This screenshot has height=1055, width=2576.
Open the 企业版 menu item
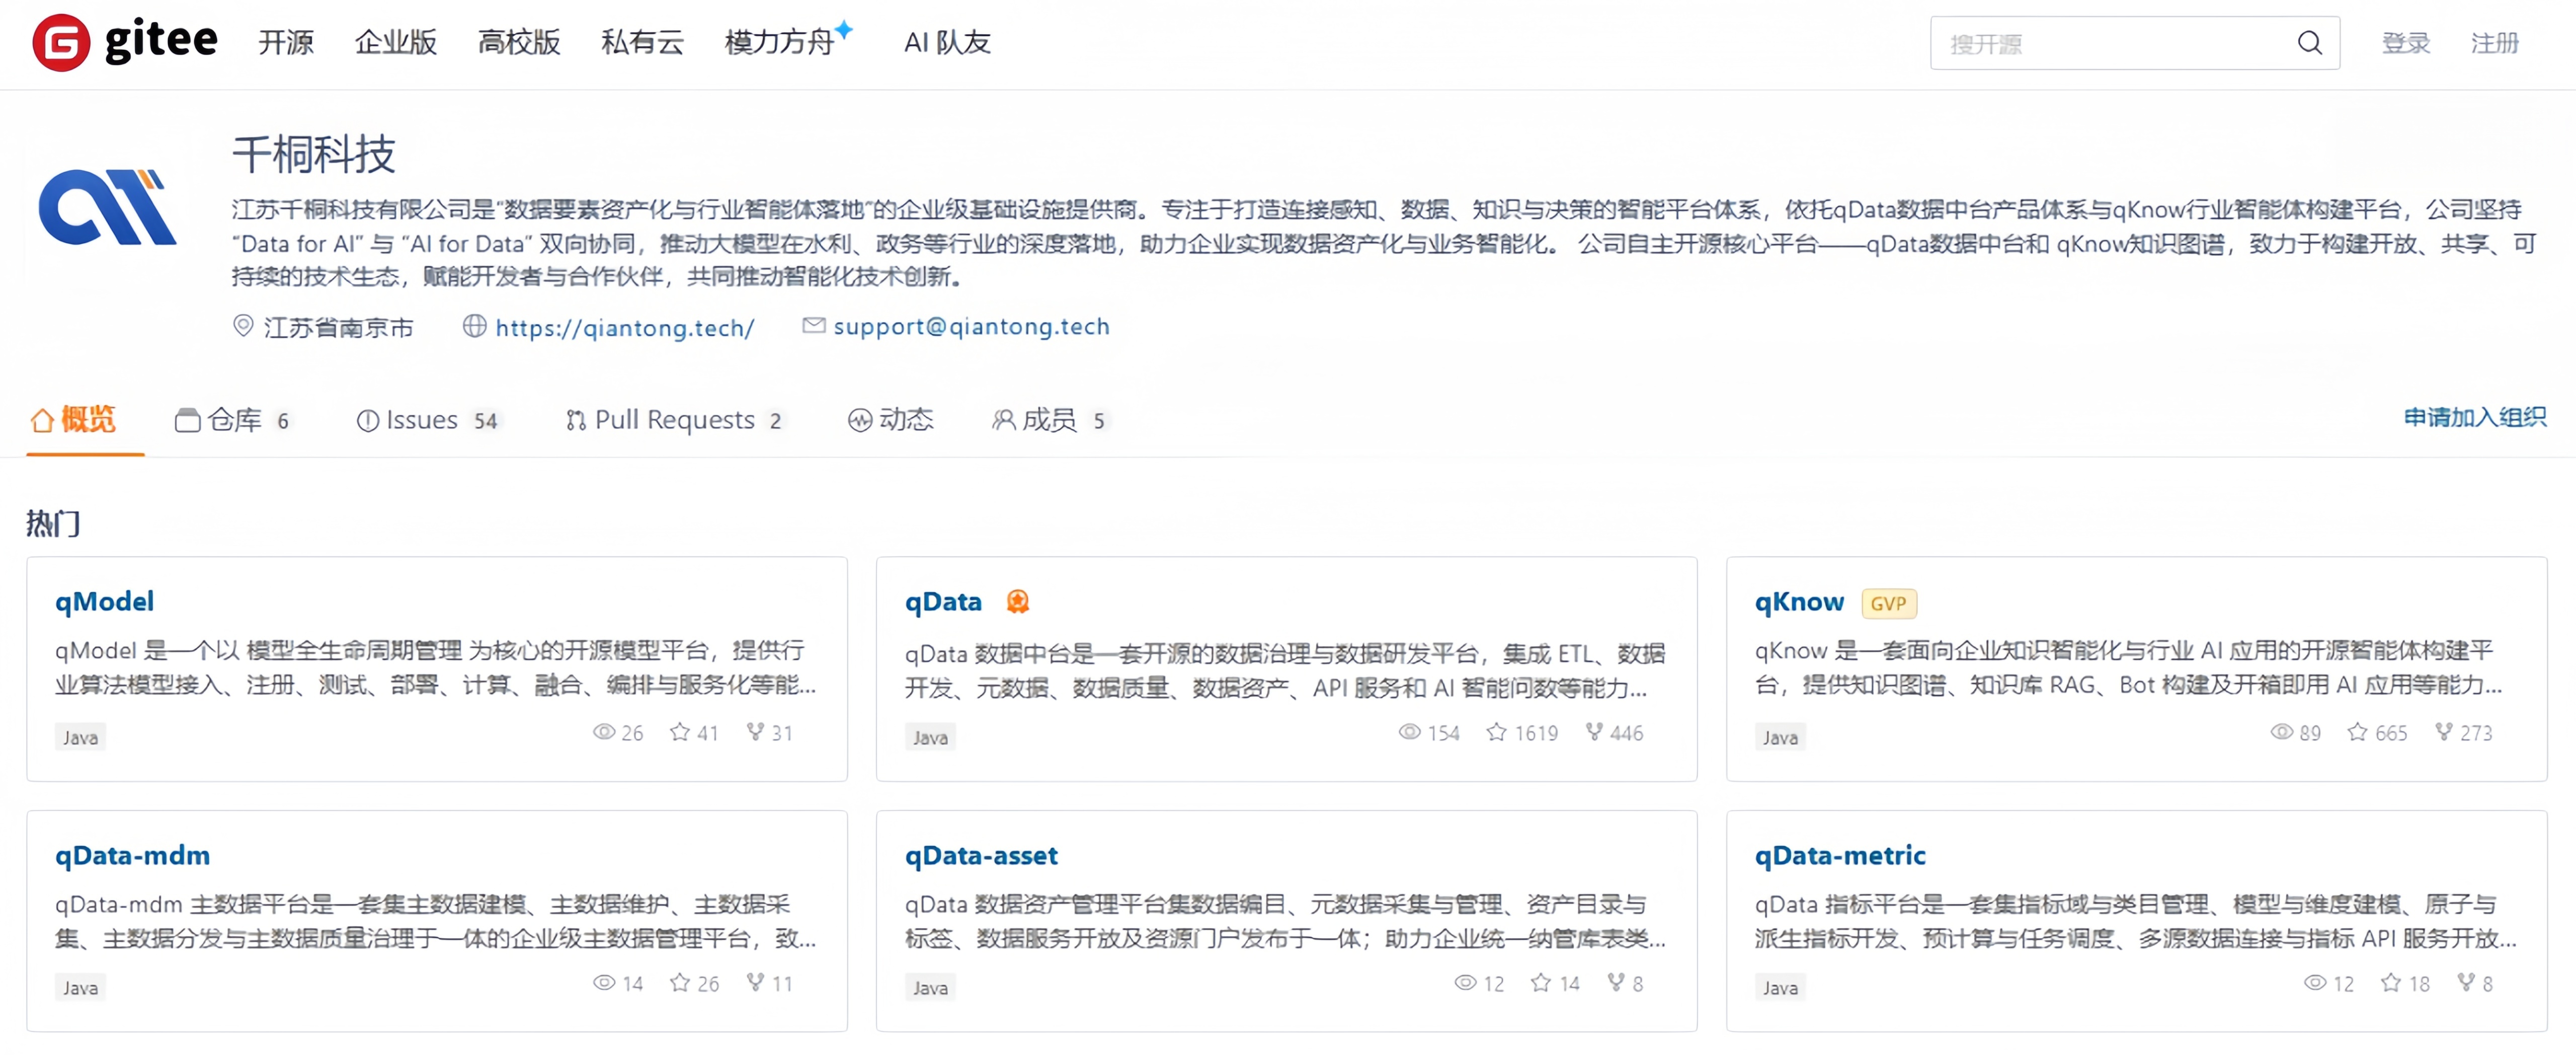tap(395, 43)
